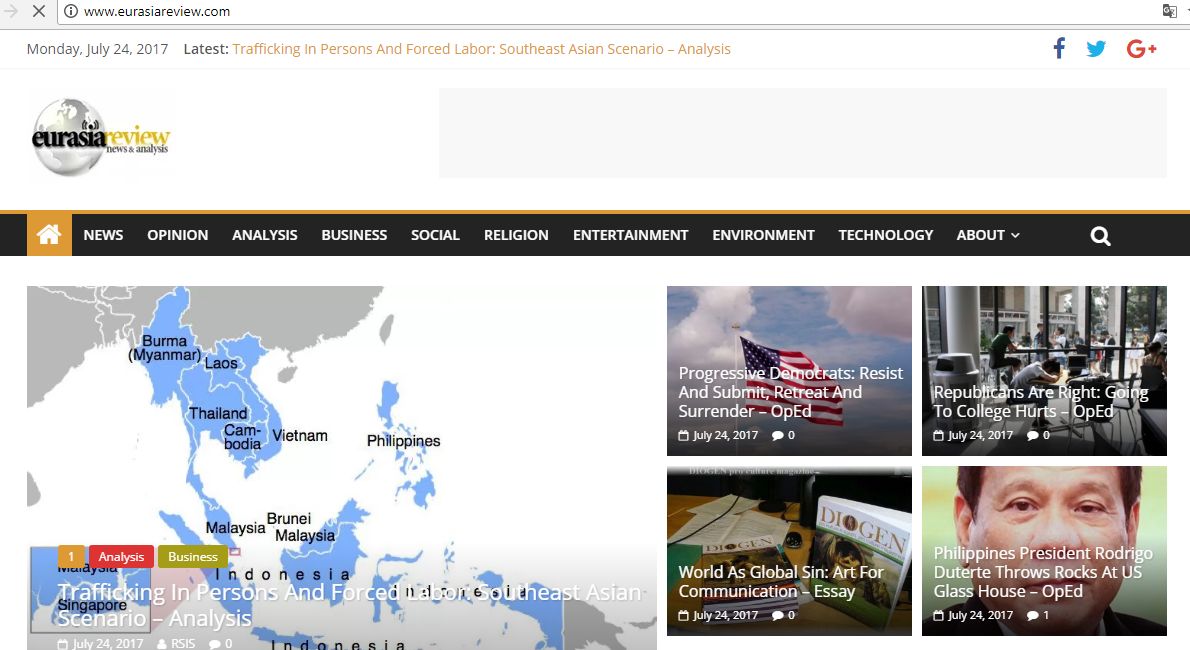This screenshot has width=1190, height=650.
Task: Expand the ABOUT menu dropdown
Action: click(988, 235)
